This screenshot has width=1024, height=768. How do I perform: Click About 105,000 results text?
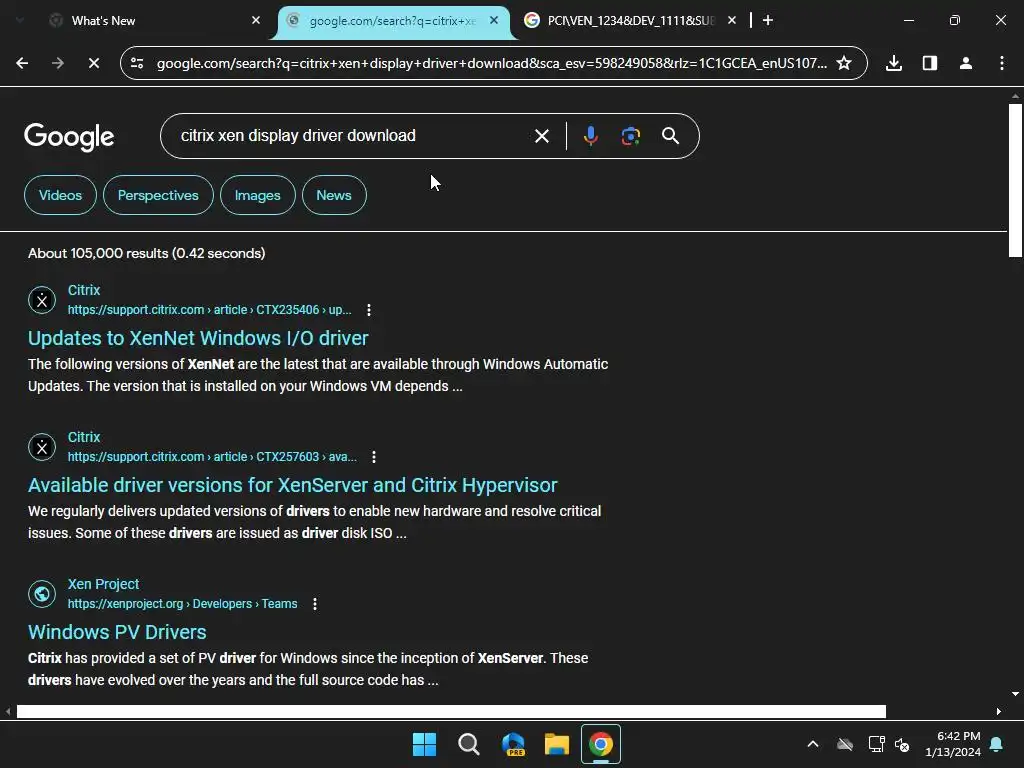[x=146, y=253]
